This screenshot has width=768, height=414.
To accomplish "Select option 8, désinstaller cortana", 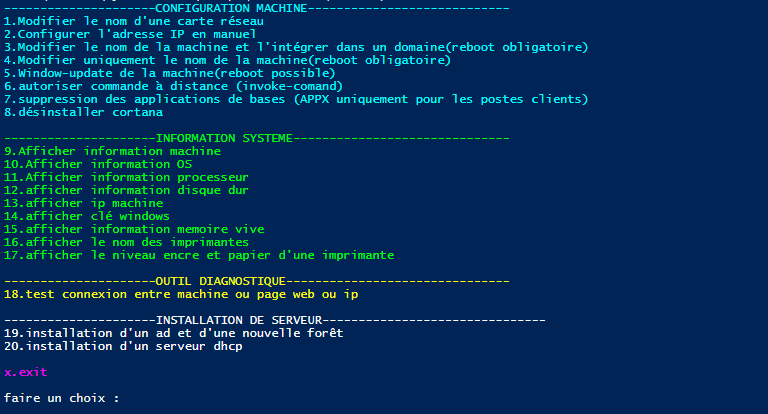I will point(83,112).
